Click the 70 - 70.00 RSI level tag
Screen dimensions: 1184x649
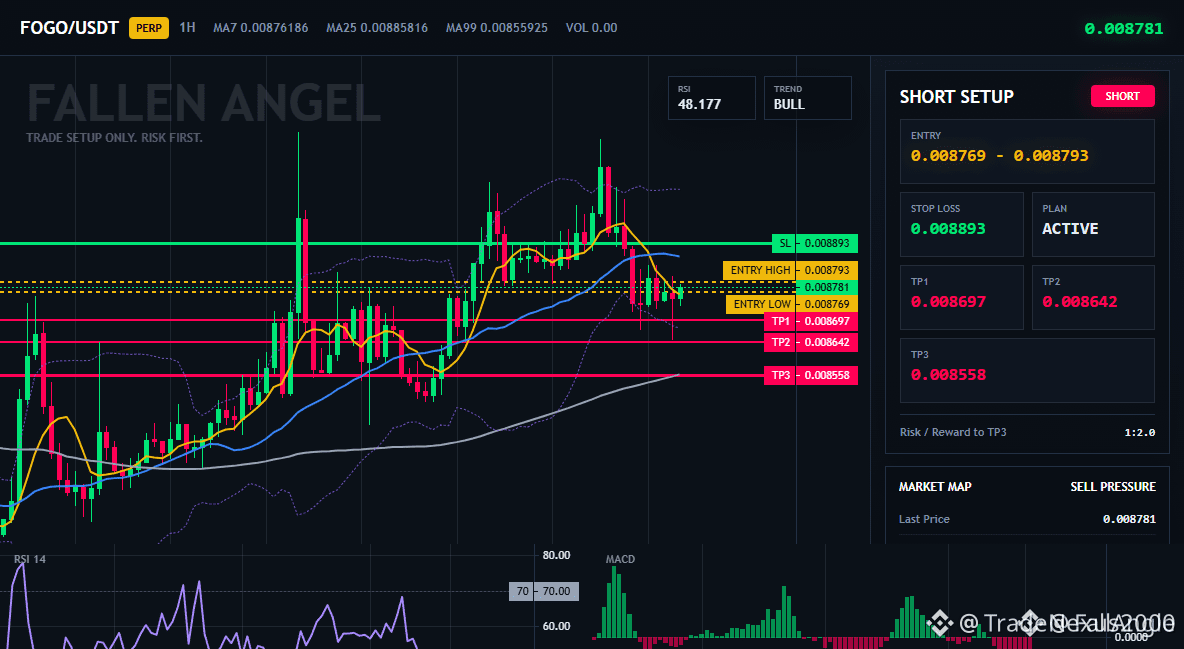click(x=544, y=592)
